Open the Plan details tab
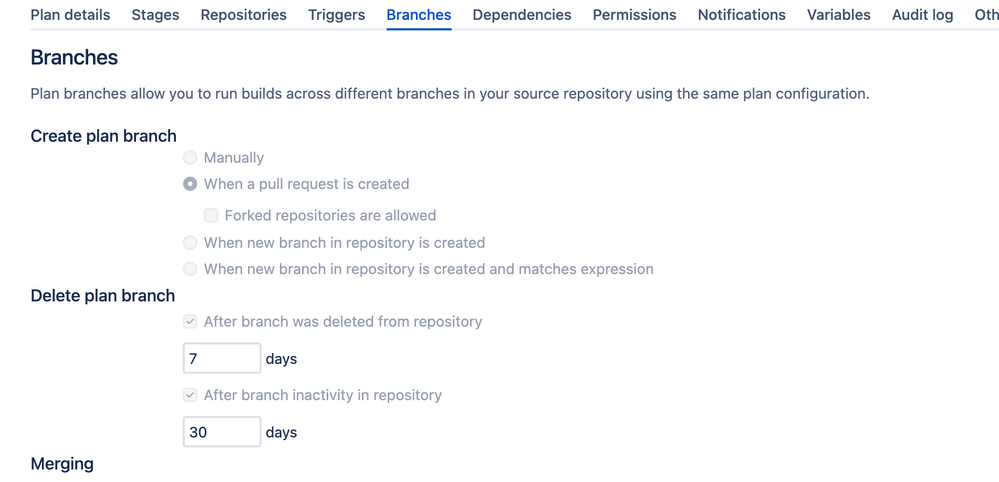Screen dimensions: 999x482 click(70, 15)
